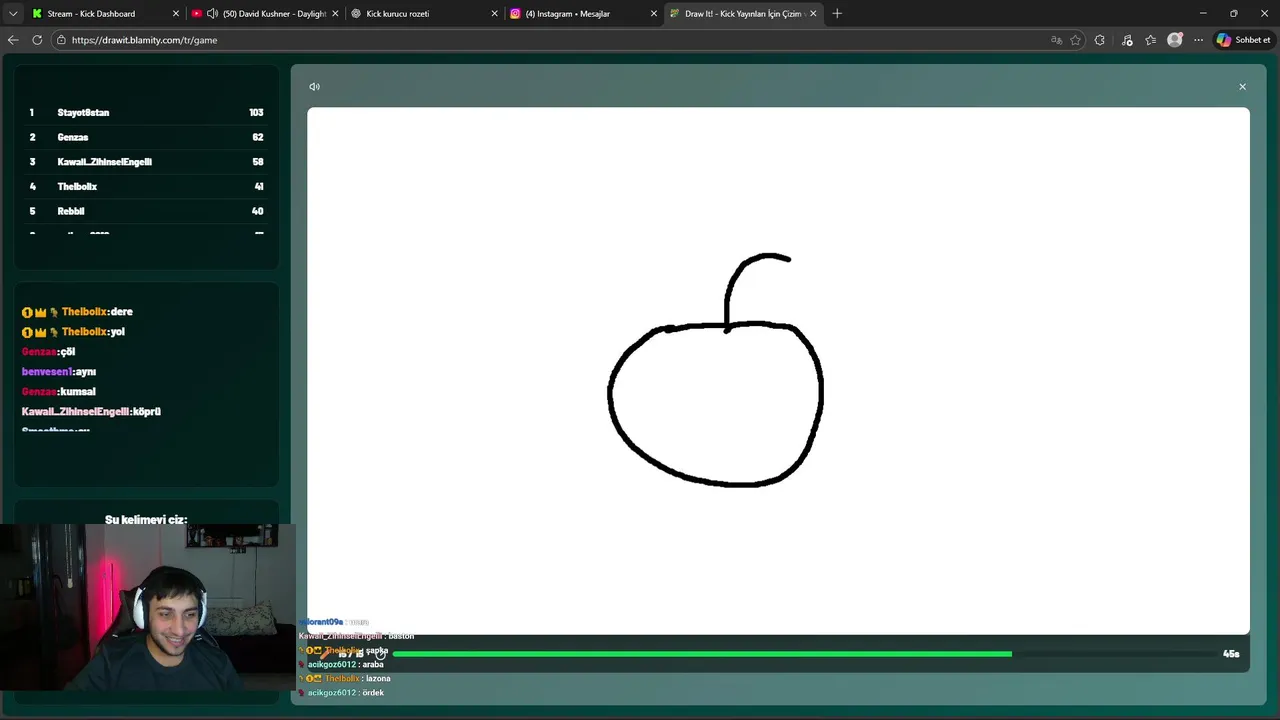Viewport: 1280px width, 720px height.
Task: Select Theibolix leaderboard row
Action: pyautogui.click(x=146, y=187)
